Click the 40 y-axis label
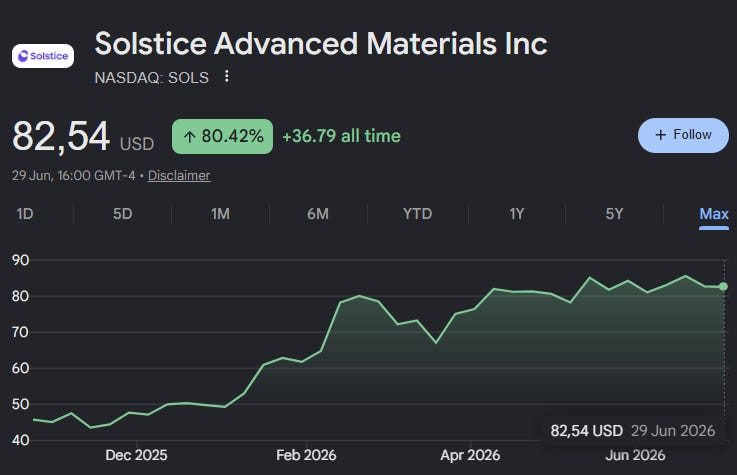This screenshot has height=475, width=737. [21, 440]
